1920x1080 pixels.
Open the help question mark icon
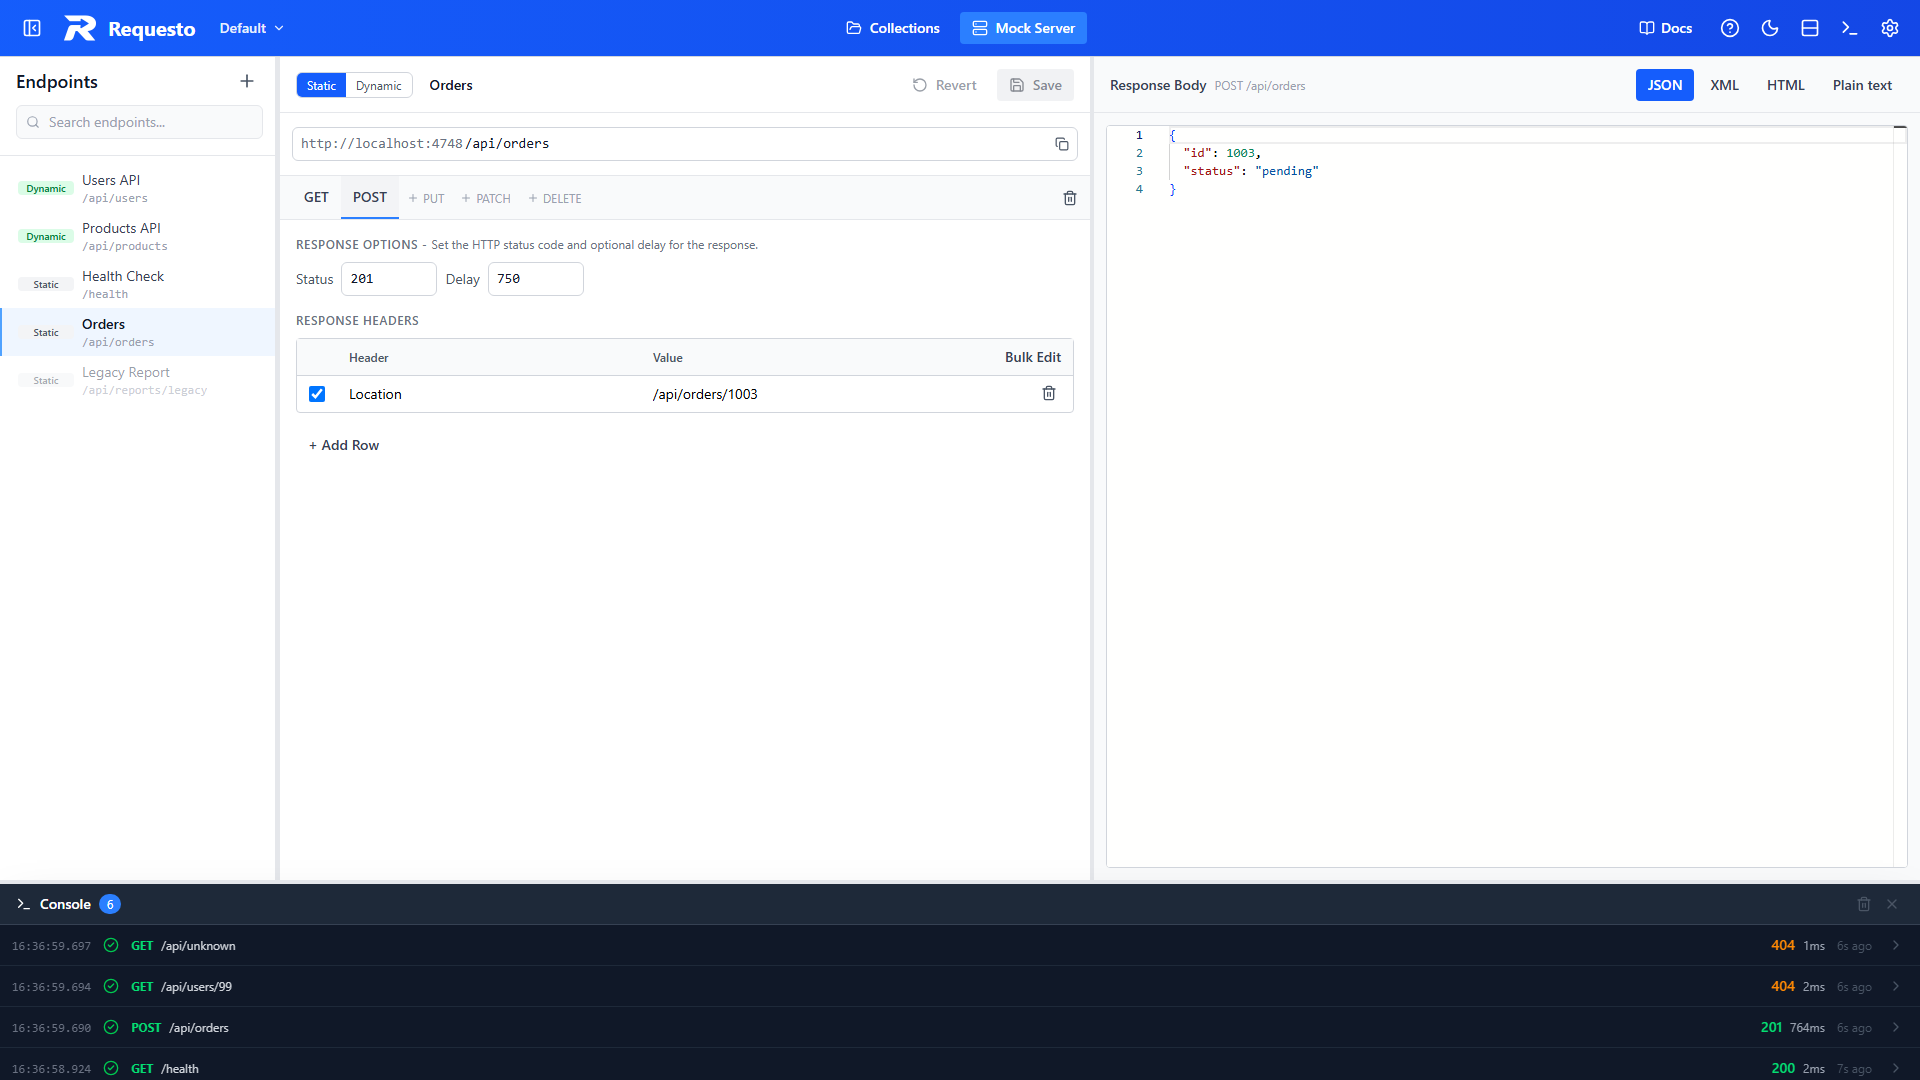click(x=1730, y=28)
